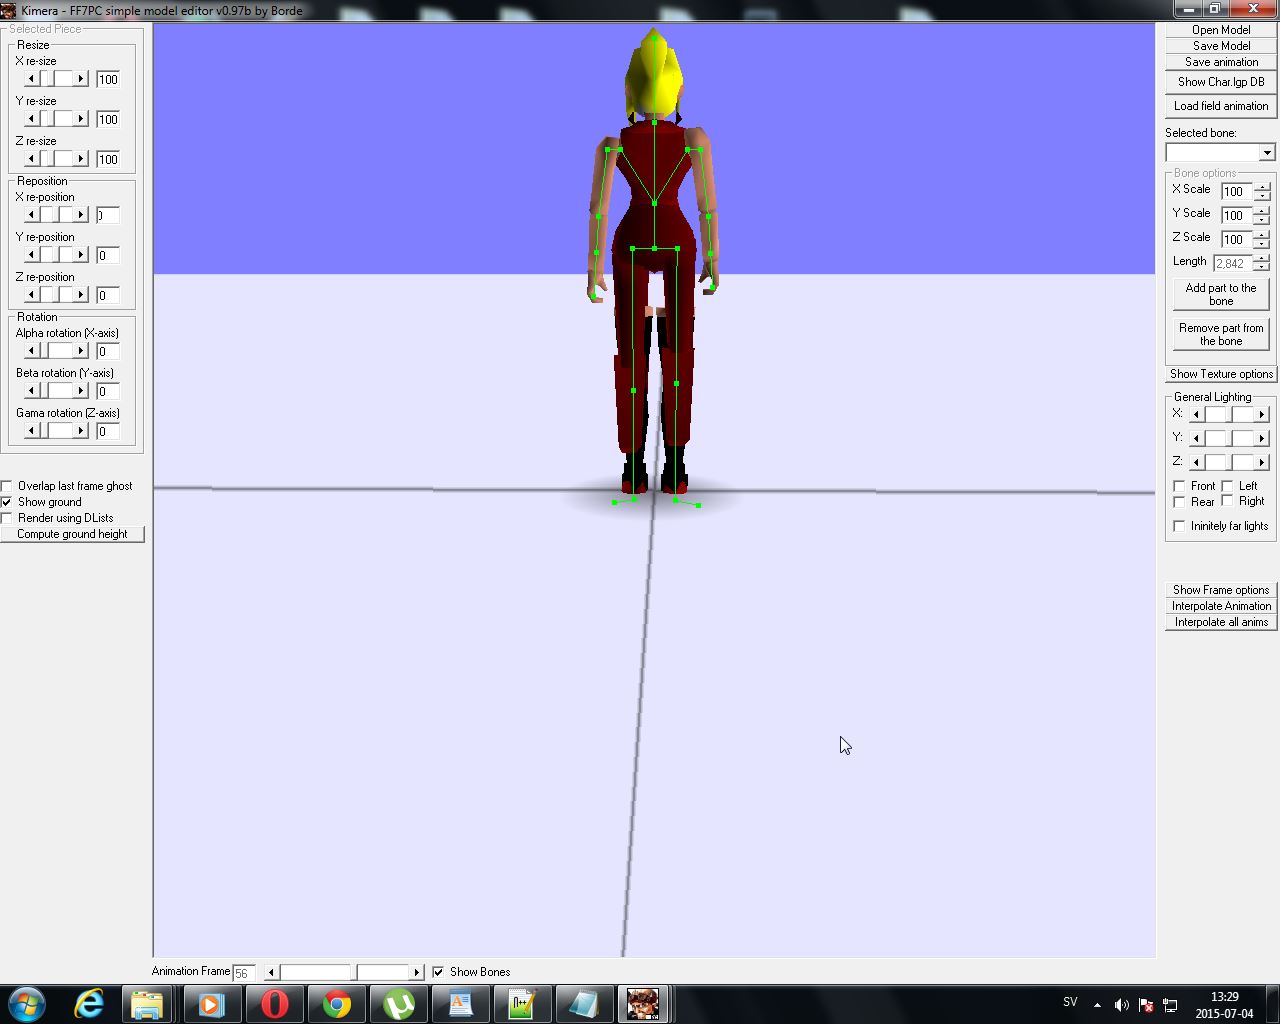
Task: Increase X re-size with right arrow
Action: click(x=81, y=79)
